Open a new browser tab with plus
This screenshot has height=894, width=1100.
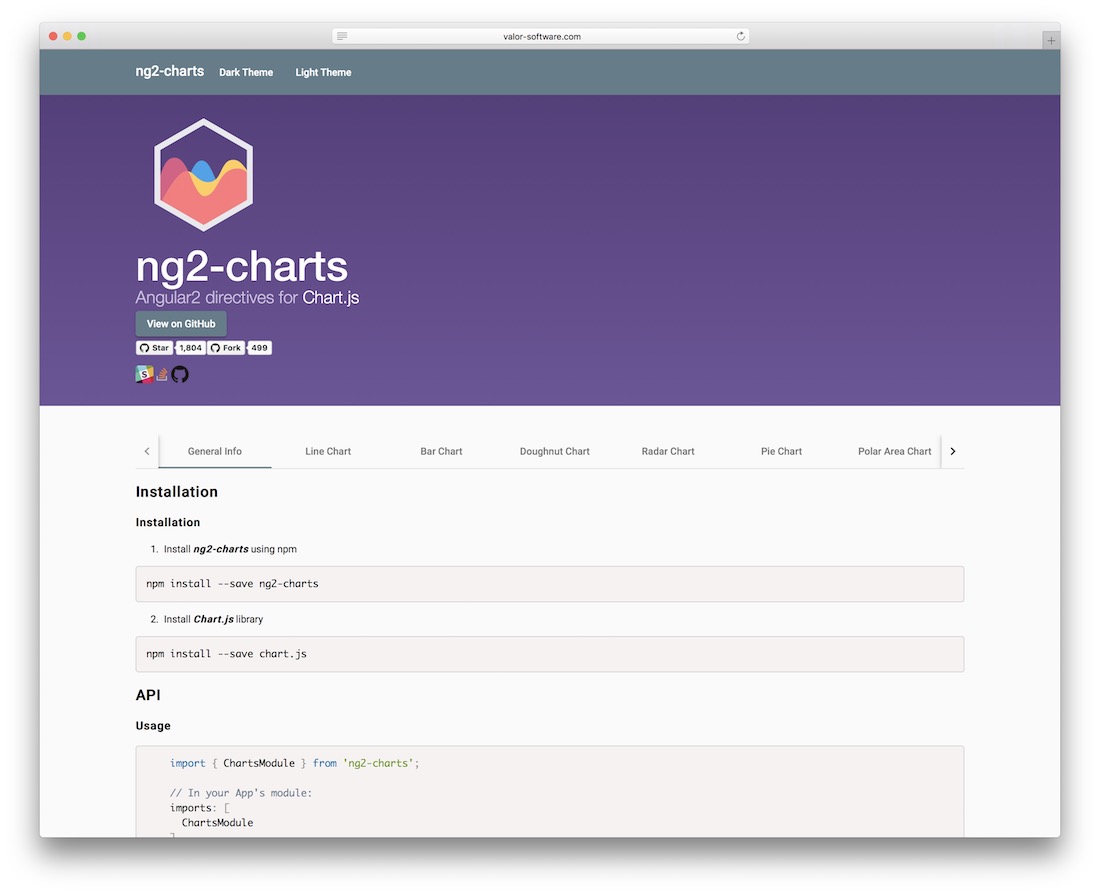1051,41
